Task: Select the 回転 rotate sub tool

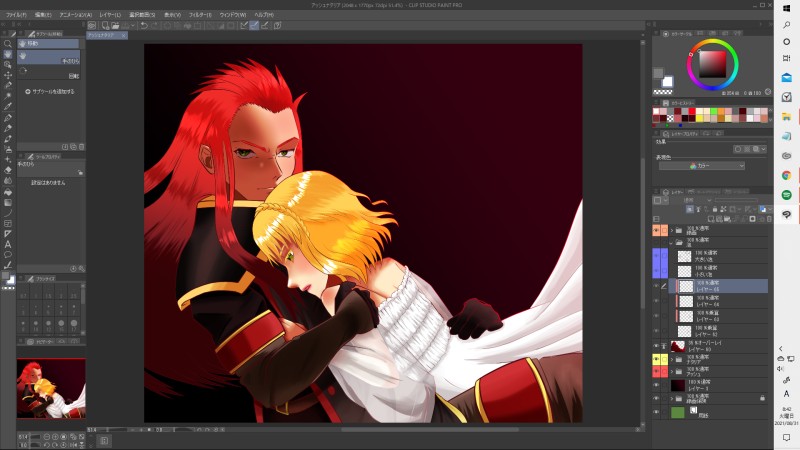Action: (48, 72)
